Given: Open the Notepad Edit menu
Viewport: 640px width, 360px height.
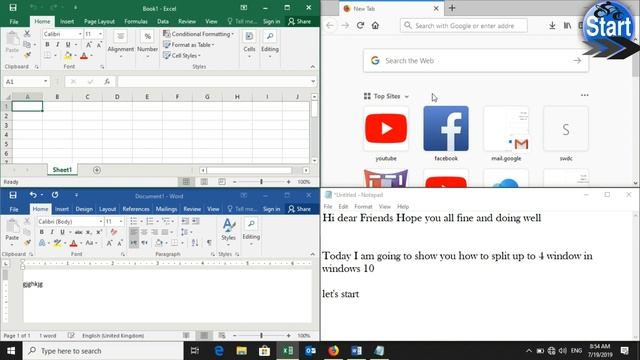Looking at the screenshot, I should (343, 207).
